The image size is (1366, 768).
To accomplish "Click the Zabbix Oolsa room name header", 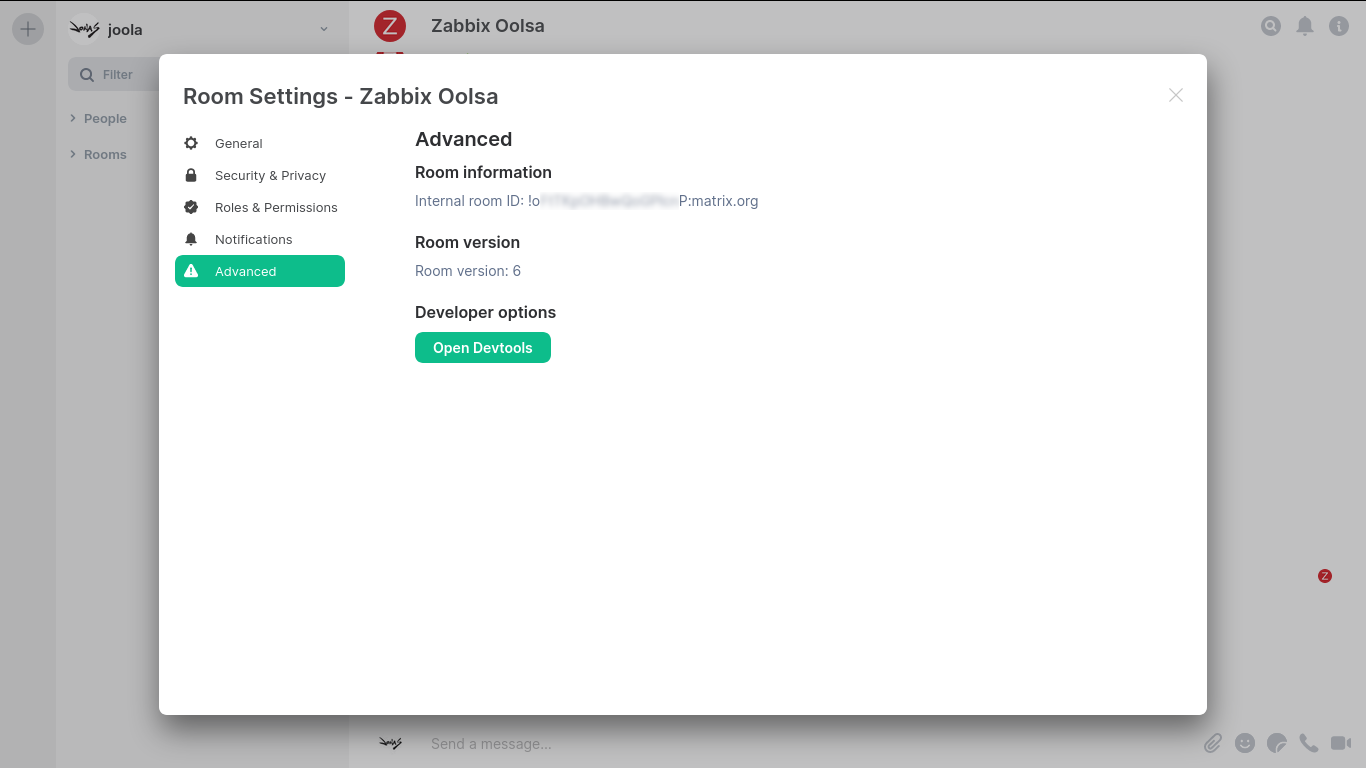I will (488, 26).
